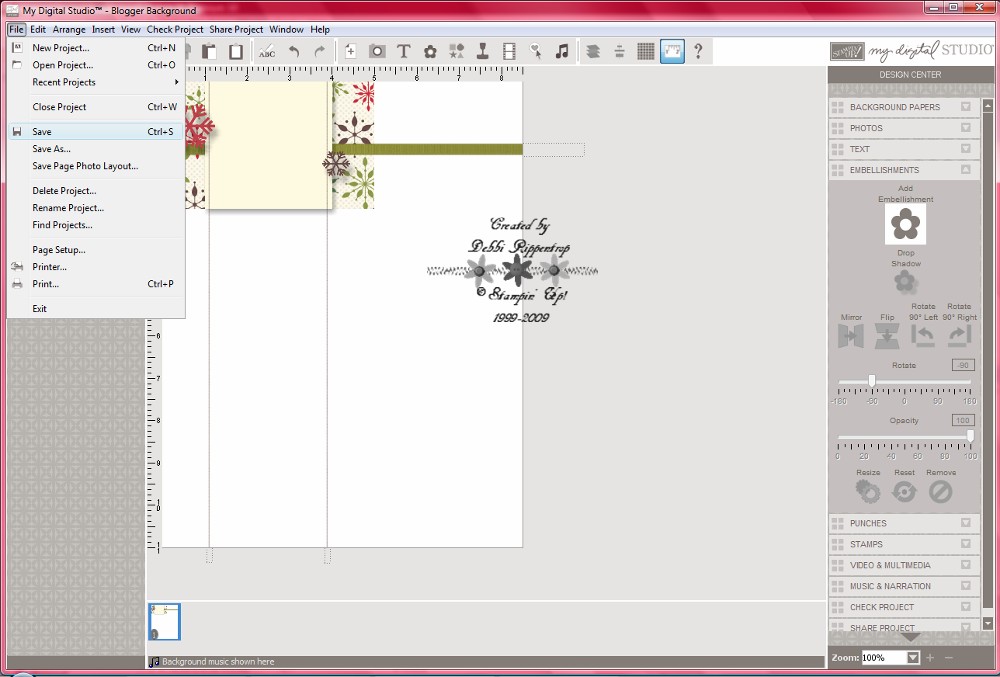Screen dimensions: 1000x677
Task: Click the add page toolbar icon
Action: pos(350,52)
